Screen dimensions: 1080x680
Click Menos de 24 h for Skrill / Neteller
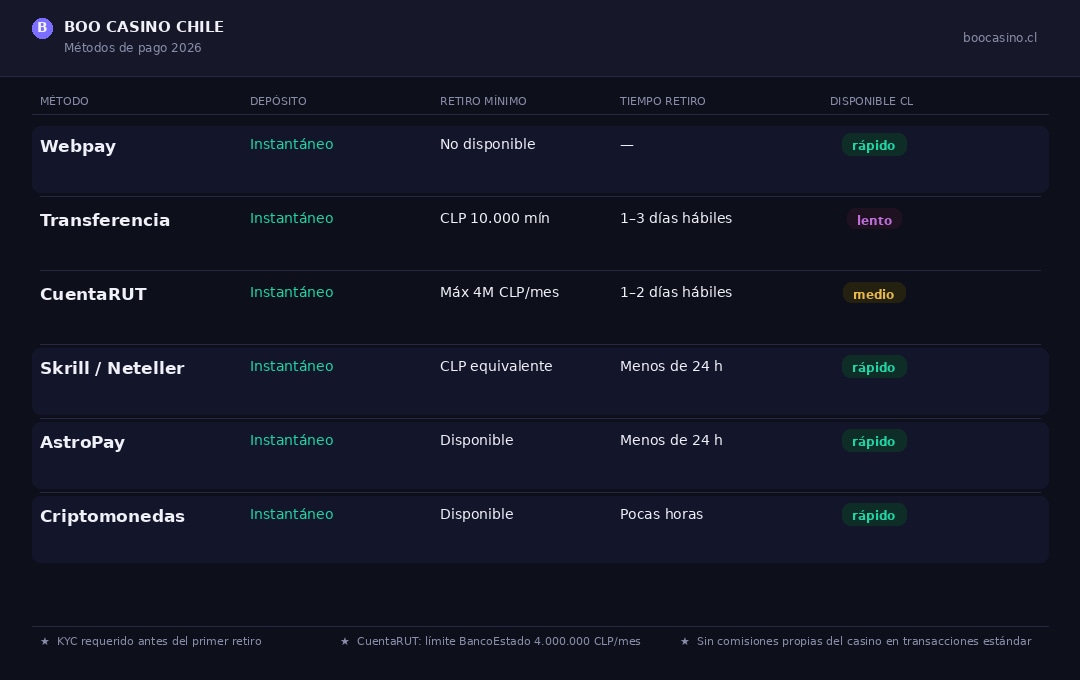671,366
